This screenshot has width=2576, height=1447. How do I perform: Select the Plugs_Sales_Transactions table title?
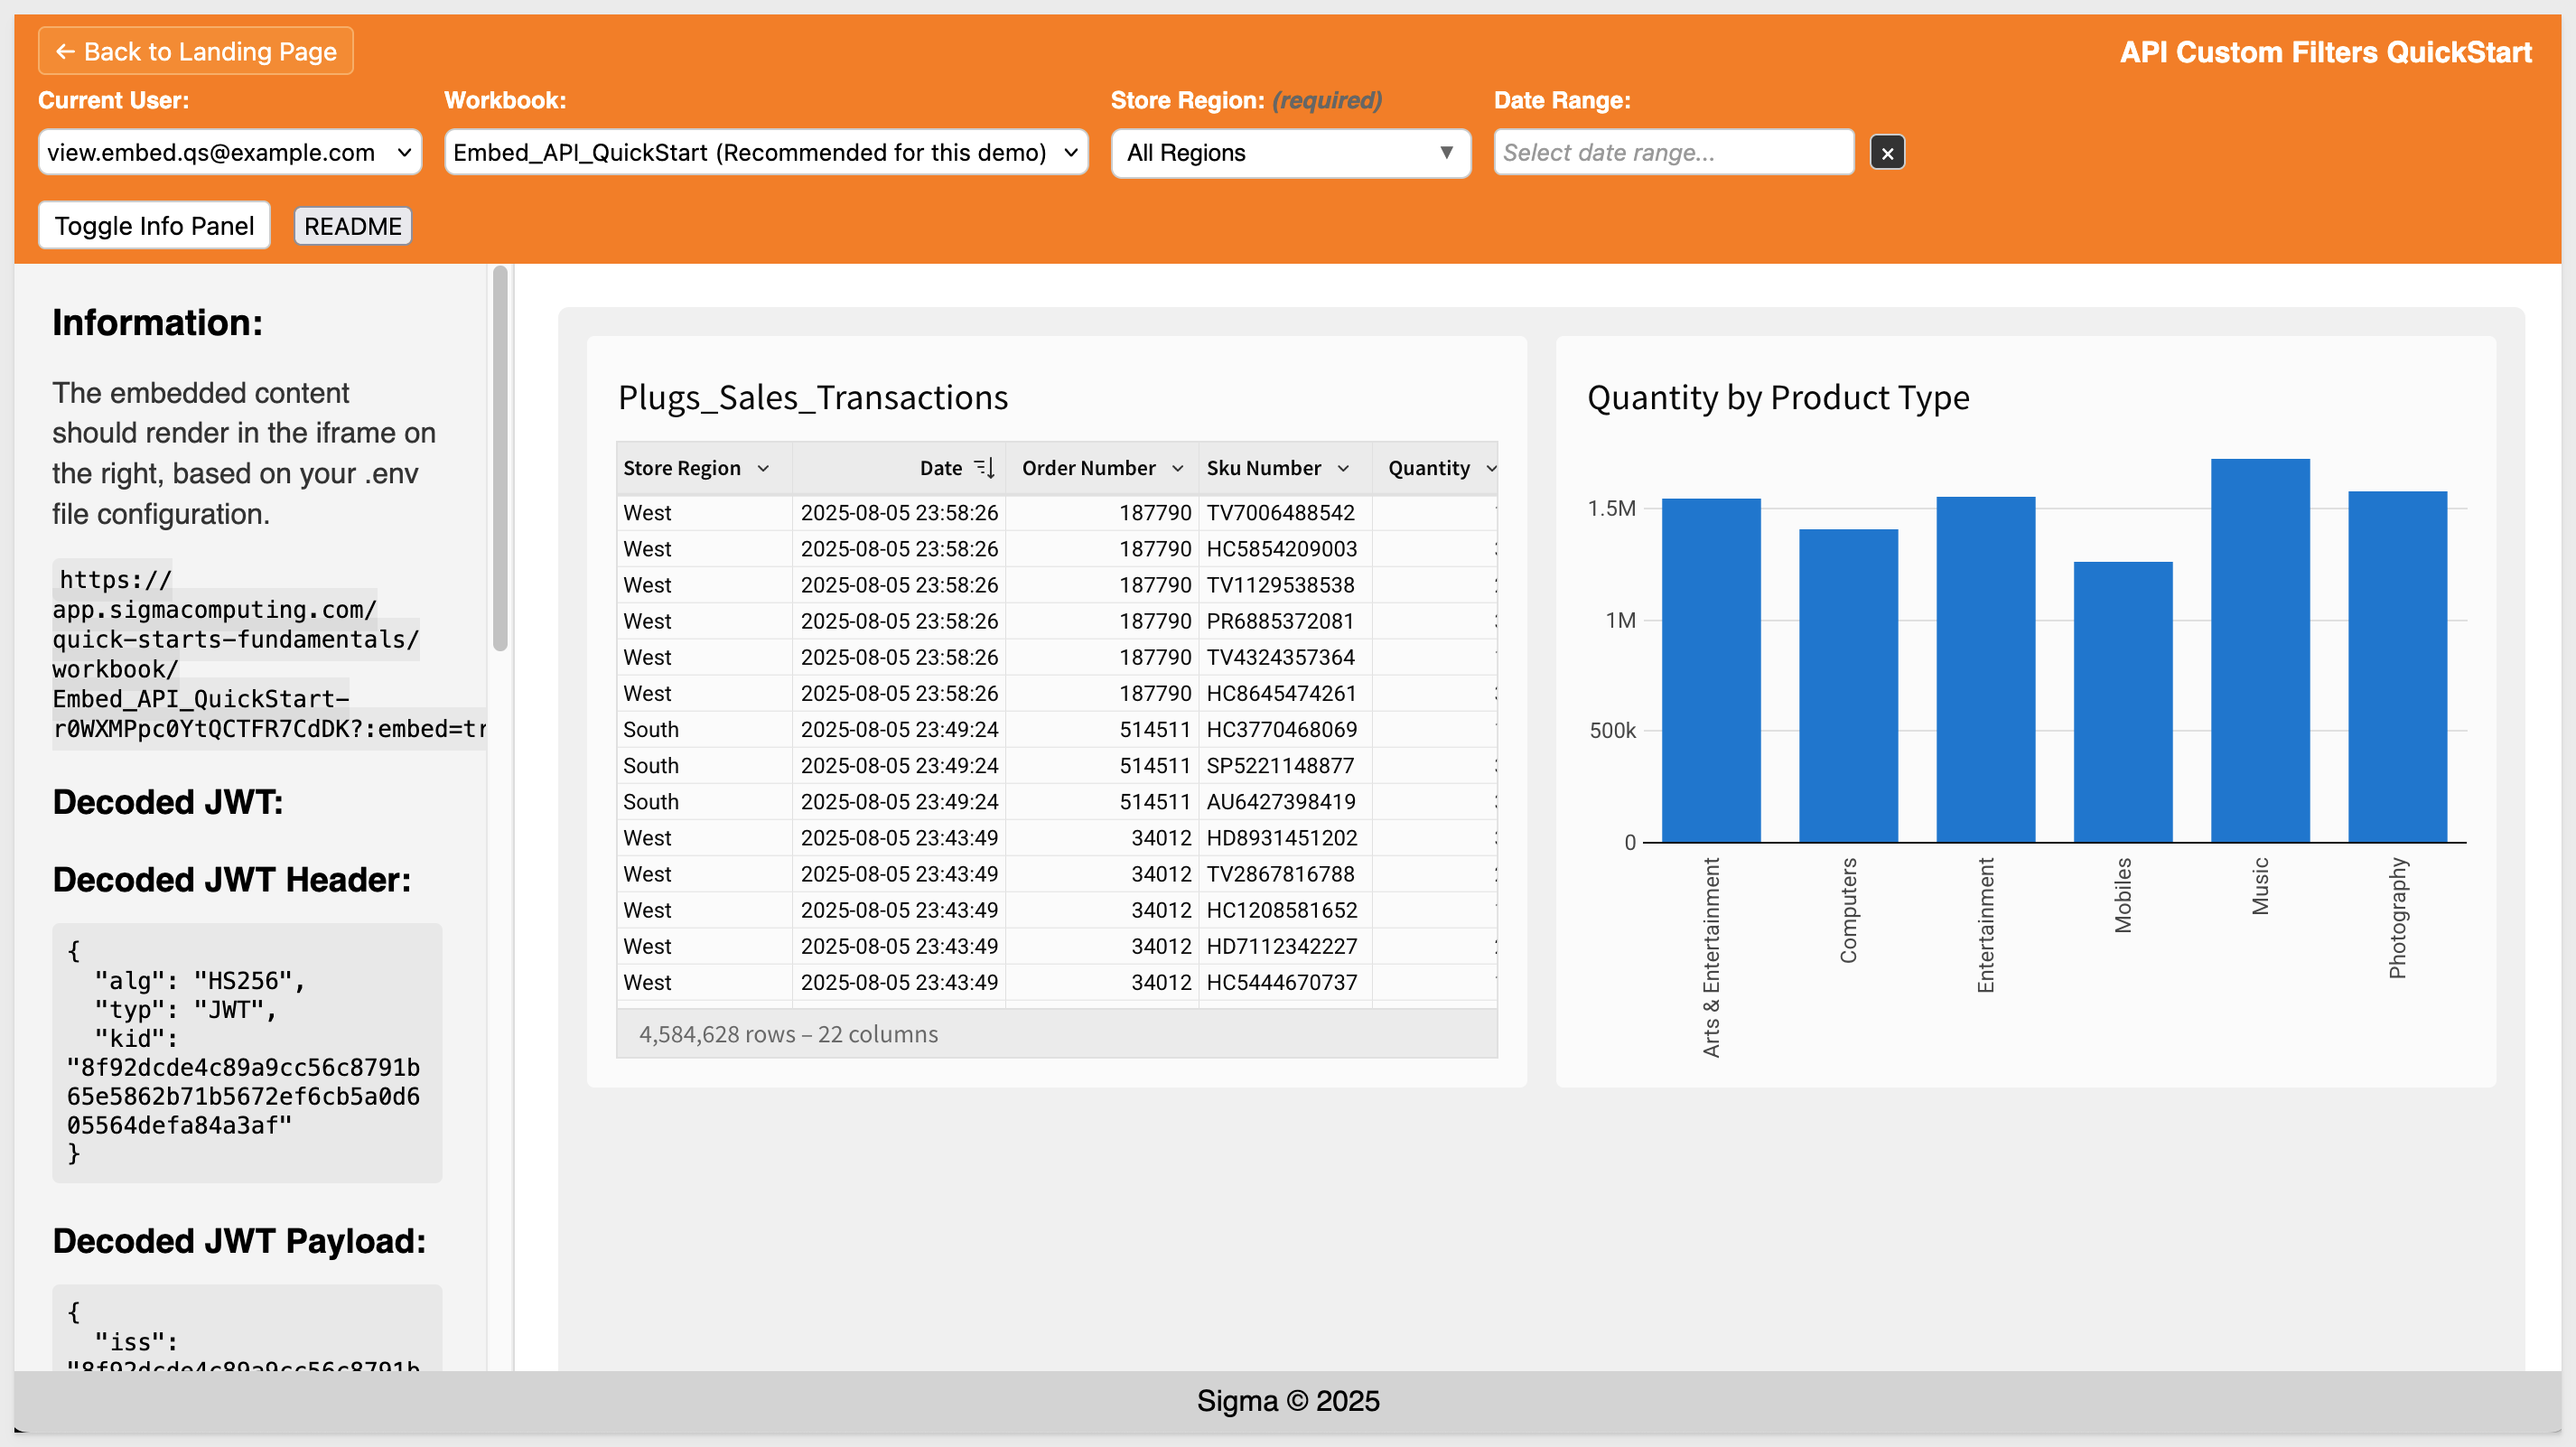[812, 398]
